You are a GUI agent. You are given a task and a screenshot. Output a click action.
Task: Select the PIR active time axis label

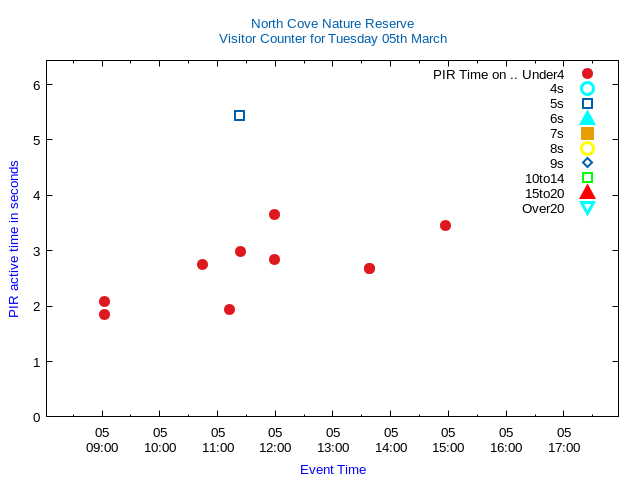[x=14, y=239]
